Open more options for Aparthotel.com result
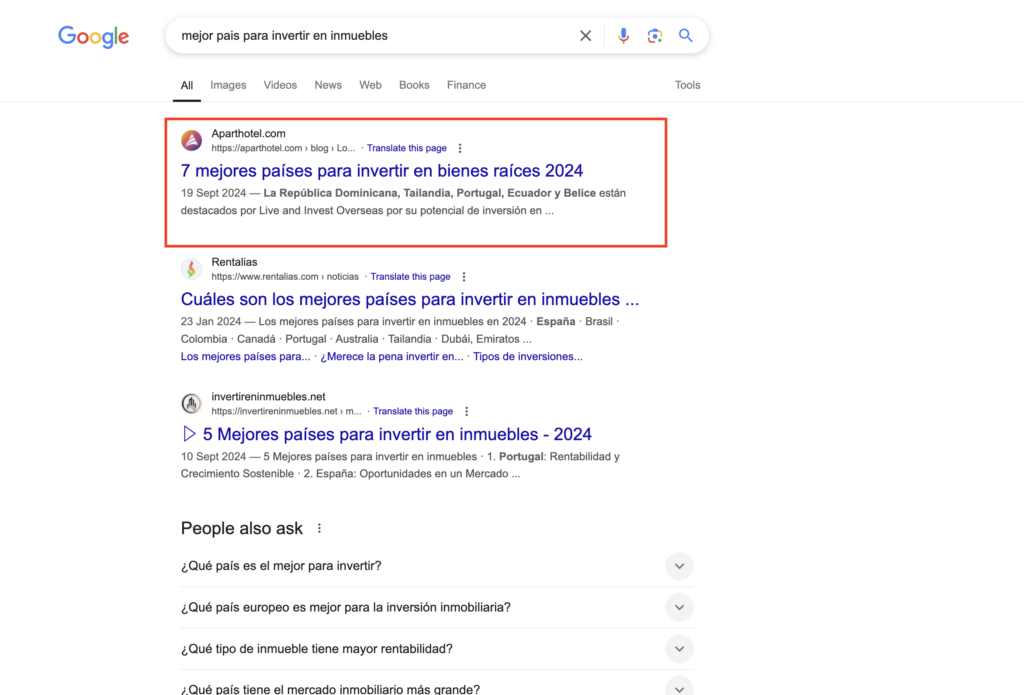 (x=460, y=148)
